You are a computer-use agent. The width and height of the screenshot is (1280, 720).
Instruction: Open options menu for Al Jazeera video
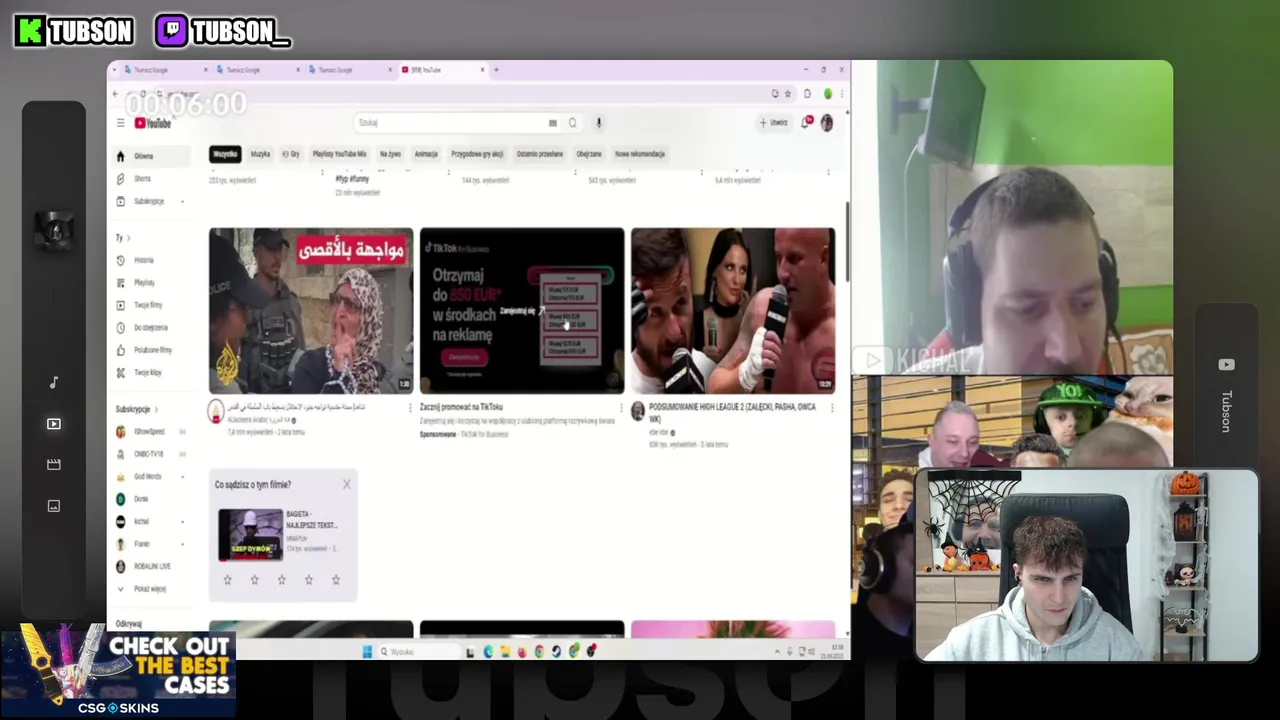[409, 408]
